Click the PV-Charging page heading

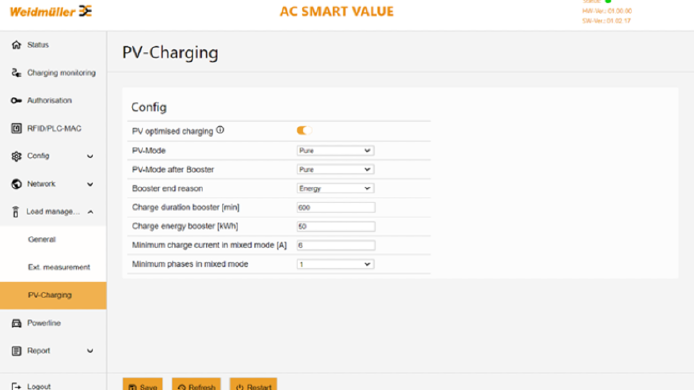pos(170,53)
